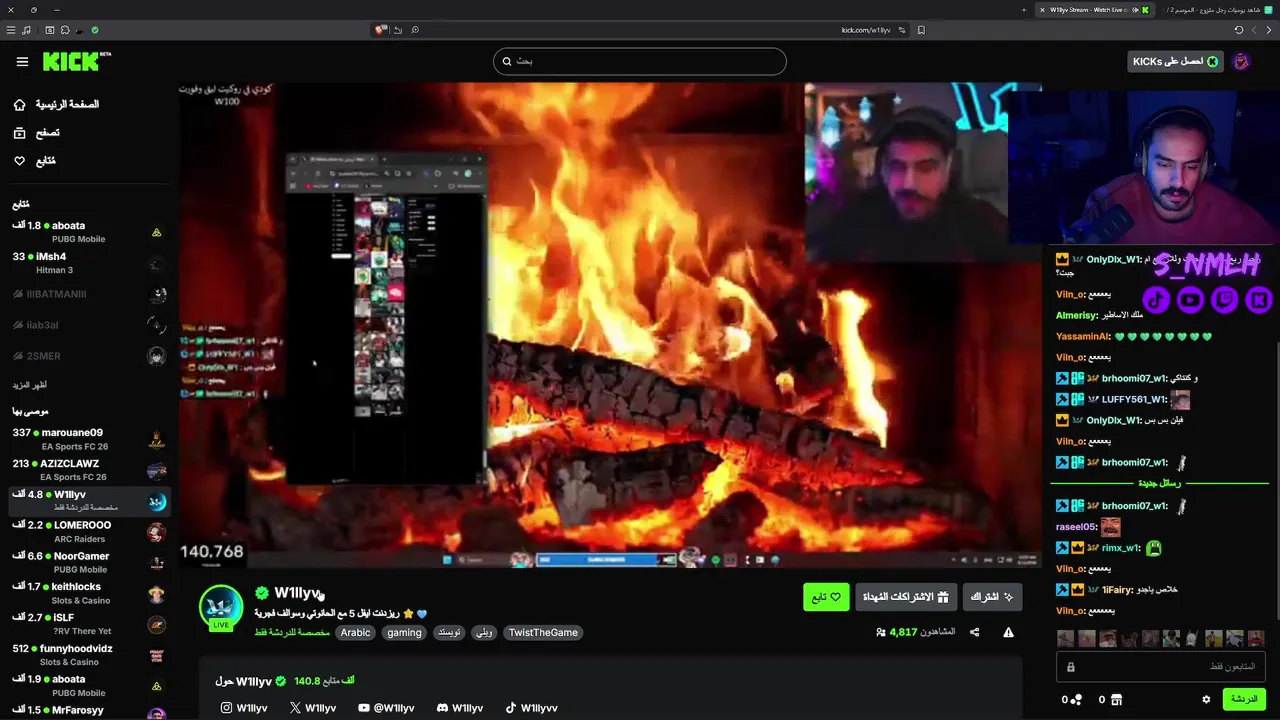Image resolution: width=1280 pixels, height=720 pixels.
Task: Click the browser music note icon
Action: tap(26, 30)
